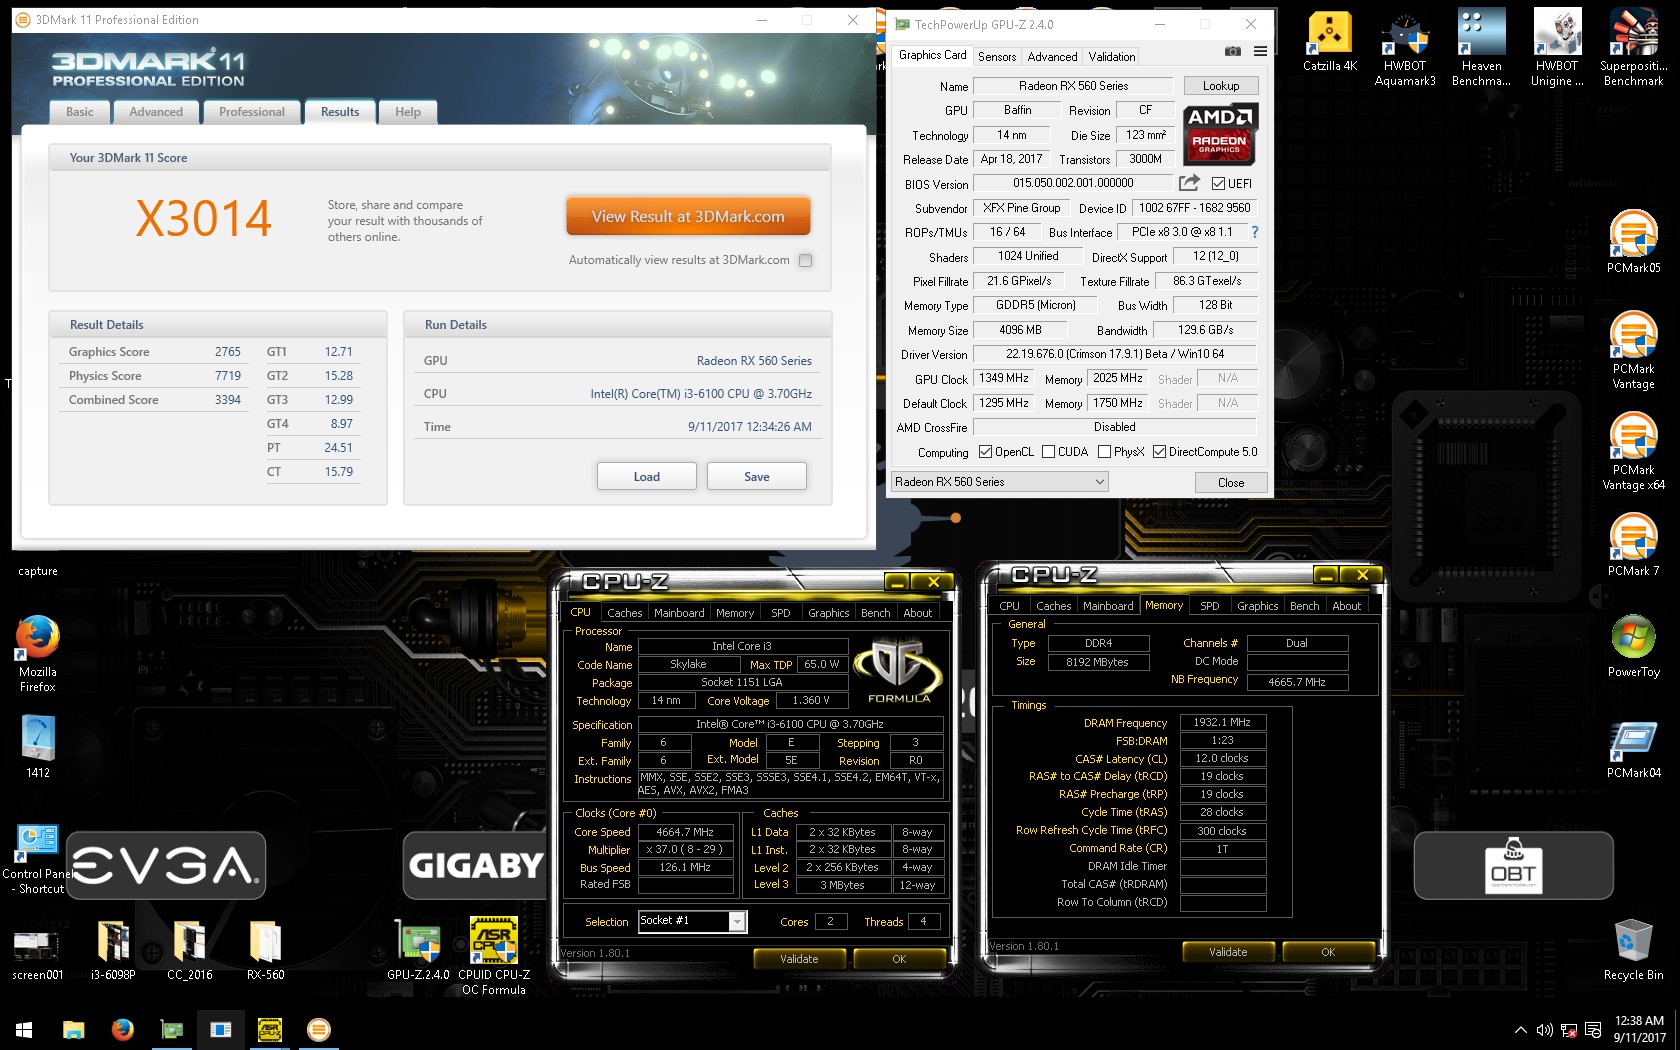The image size is (1680, 1050).
Task: Open the 1412 desktop file
Action: coord(37,747)
